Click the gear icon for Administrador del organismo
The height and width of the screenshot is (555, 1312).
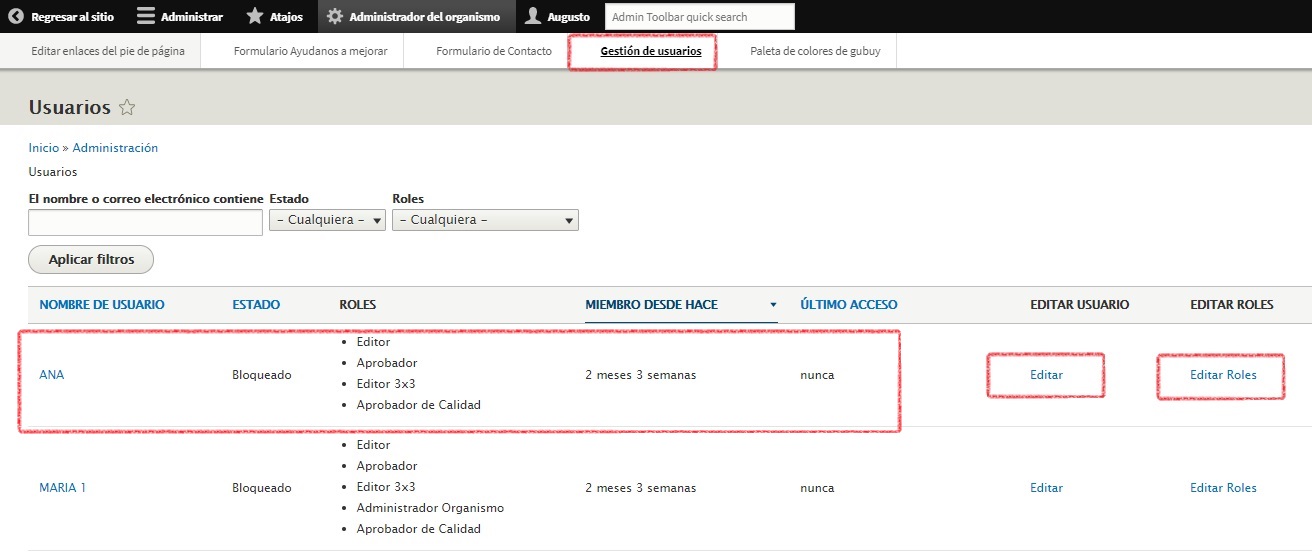coord(335,17)
